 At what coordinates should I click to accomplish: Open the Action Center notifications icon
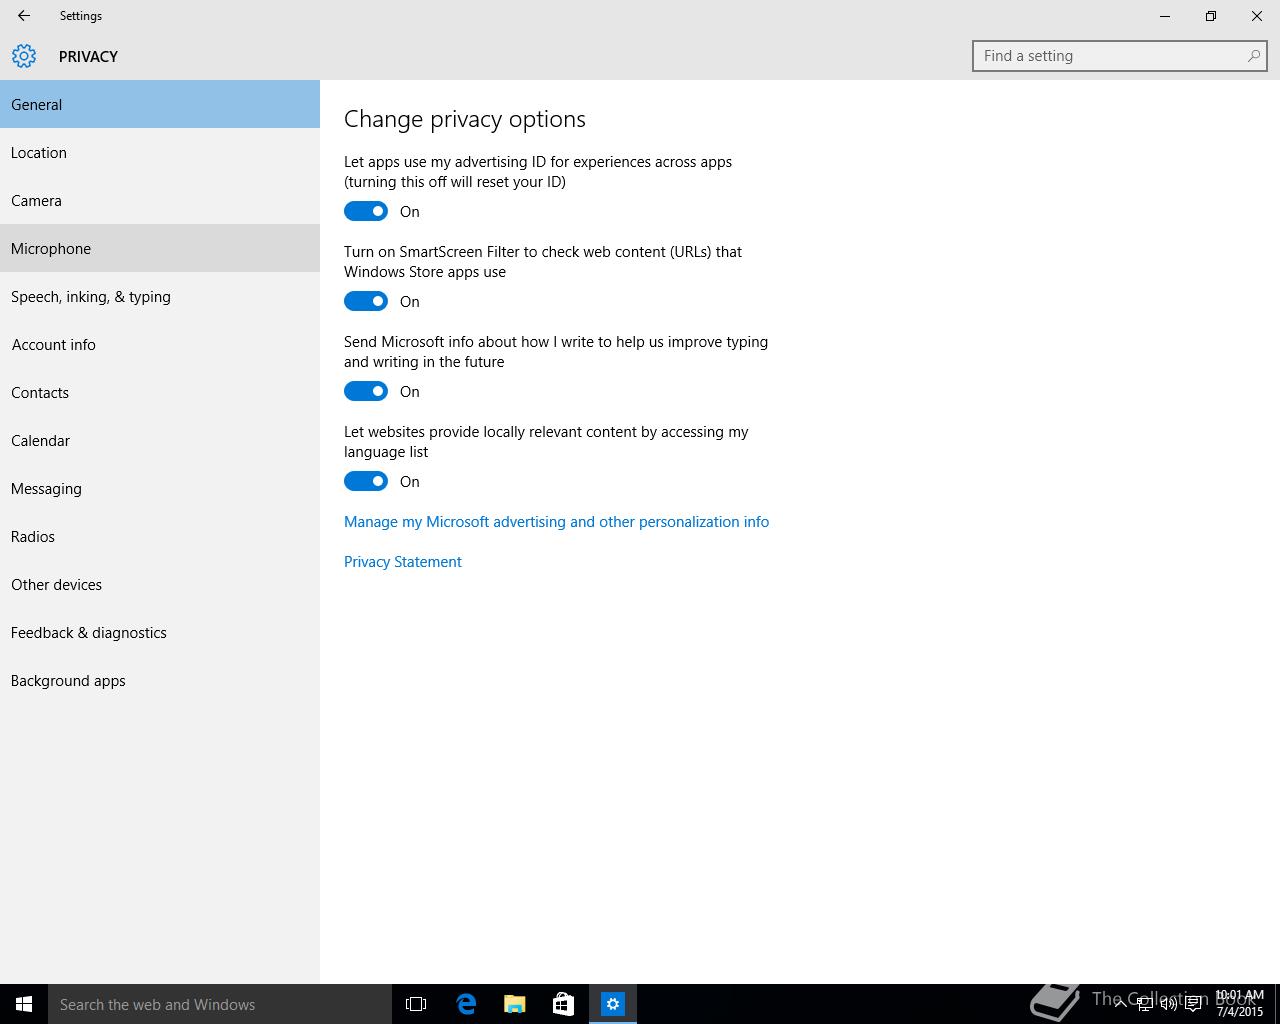pos(1193,1004)
